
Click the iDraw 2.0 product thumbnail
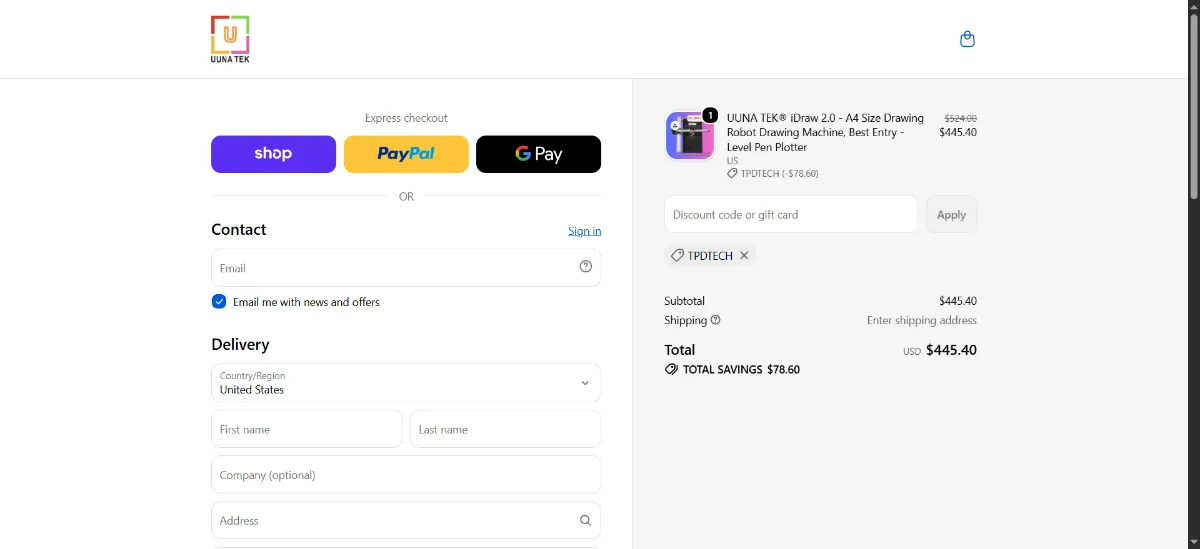pyautogui.click(x=690, y=136)
